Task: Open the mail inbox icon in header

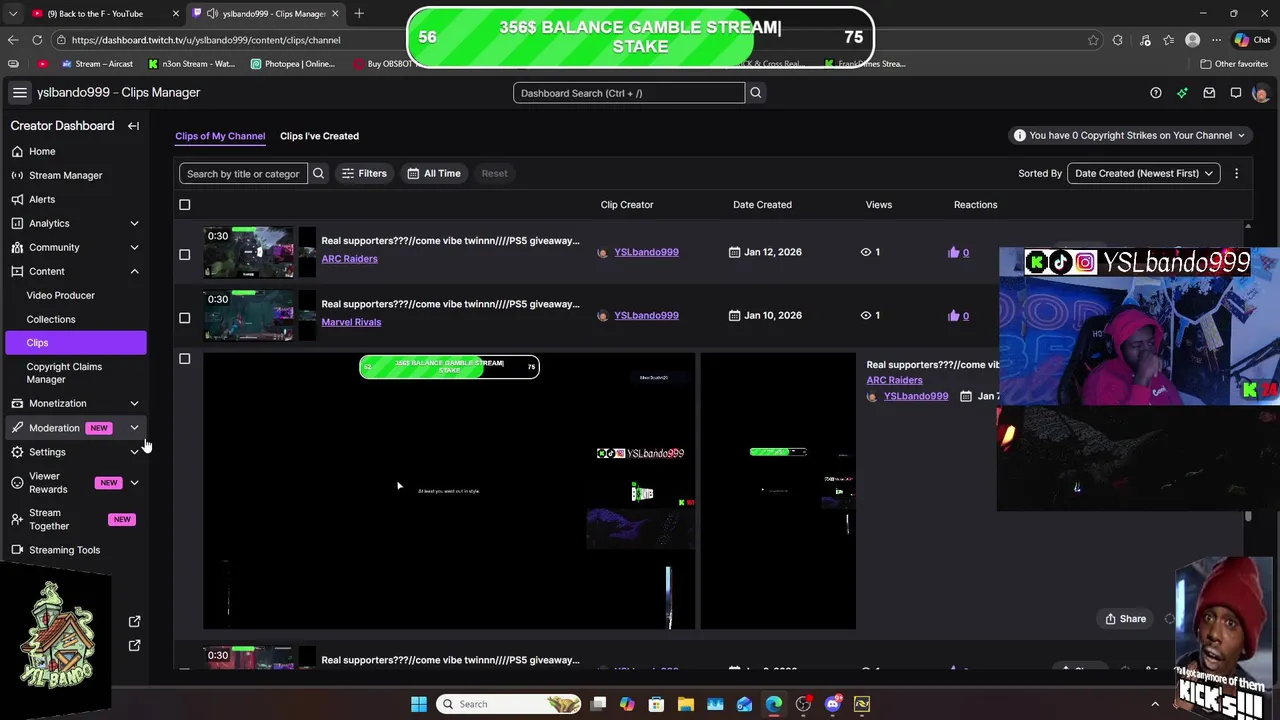Action: [1209, 93]
